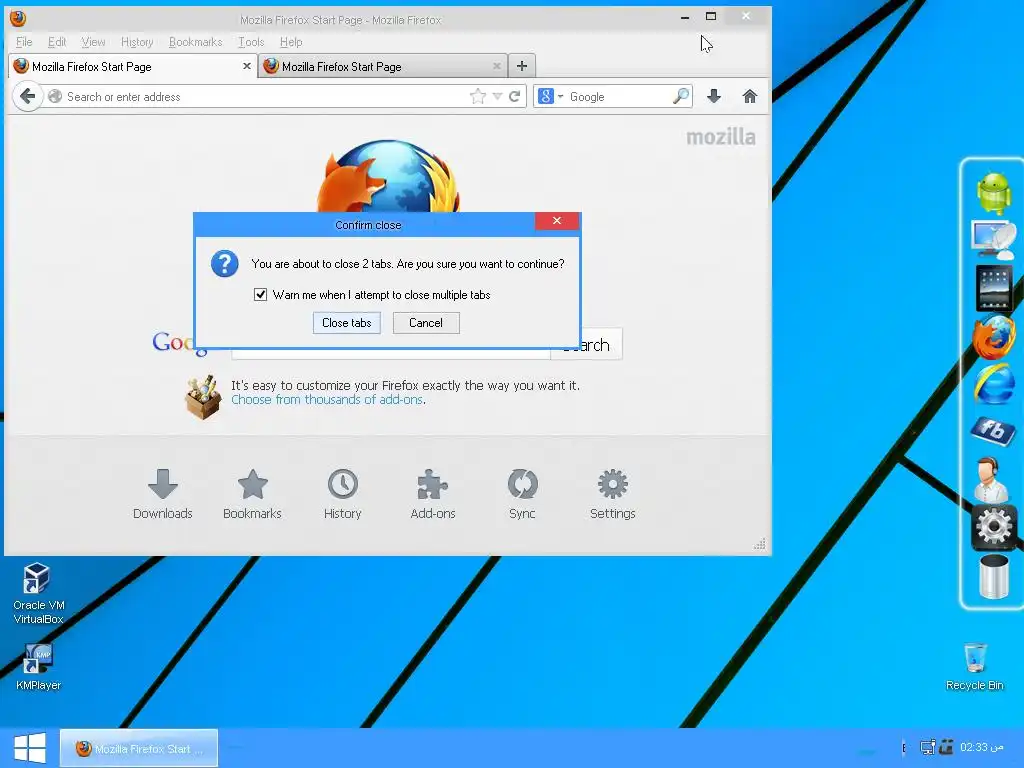The image size is (1024, 768).
Task: Select Oracle VM VirtualBox desktop shortcut
Action: click(x=38, y=594)
